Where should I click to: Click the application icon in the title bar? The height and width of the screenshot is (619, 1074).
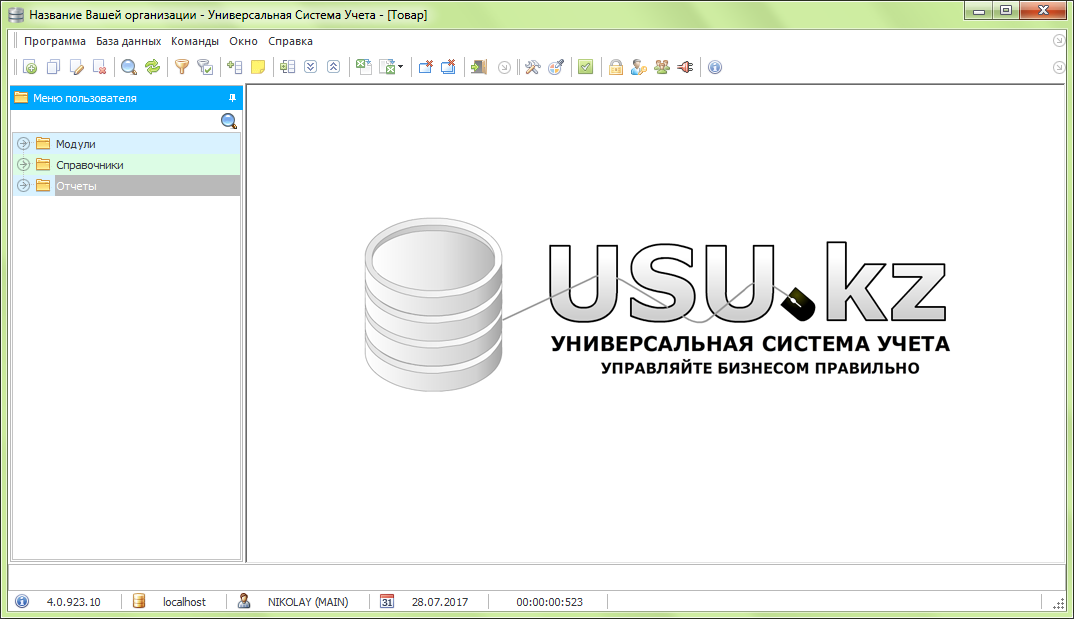pos(16,14)
